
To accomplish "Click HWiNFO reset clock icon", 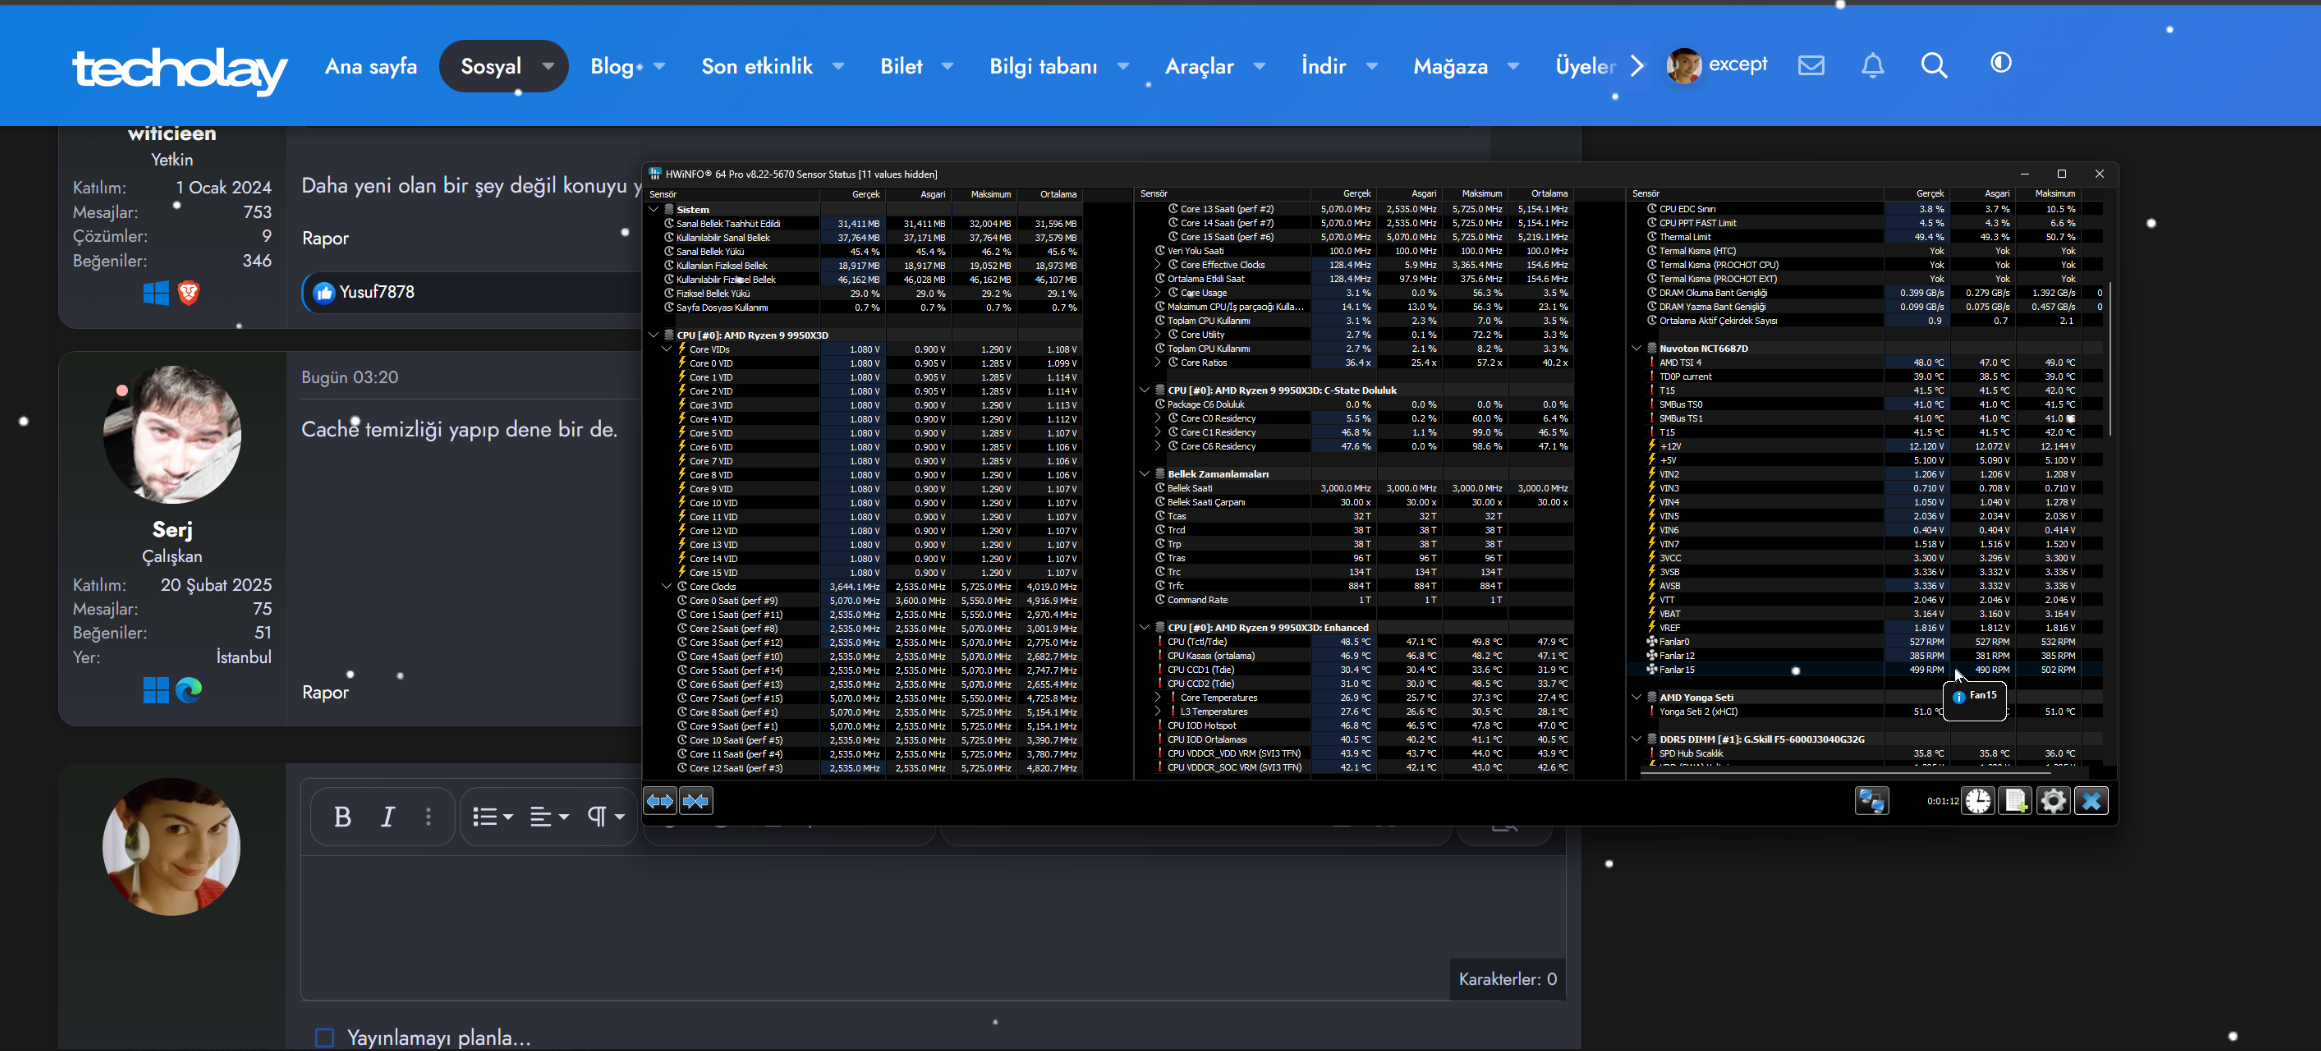I will 1978,801.
